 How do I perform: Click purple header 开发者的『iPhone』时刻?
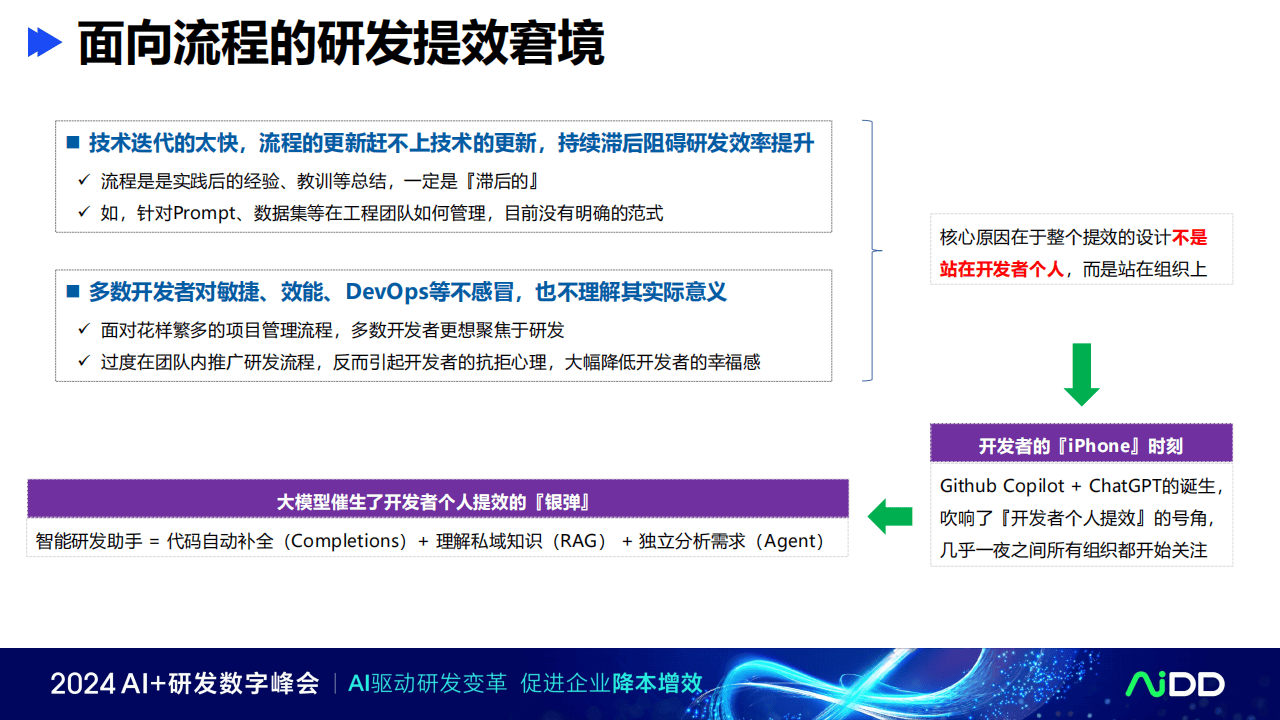tap(1081, 445)
